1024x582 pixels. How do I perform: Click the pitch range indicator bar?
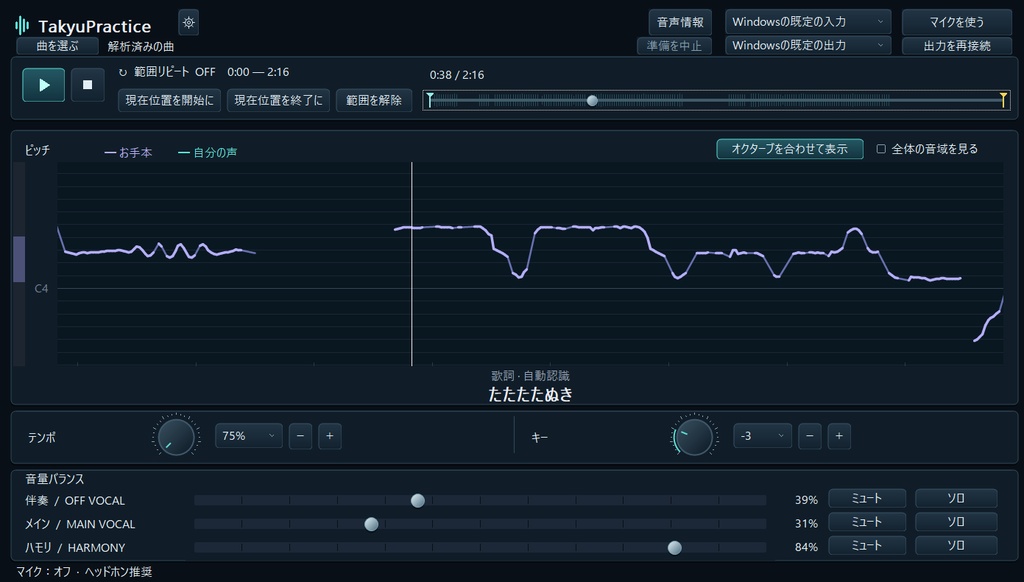tap(19, 259)
